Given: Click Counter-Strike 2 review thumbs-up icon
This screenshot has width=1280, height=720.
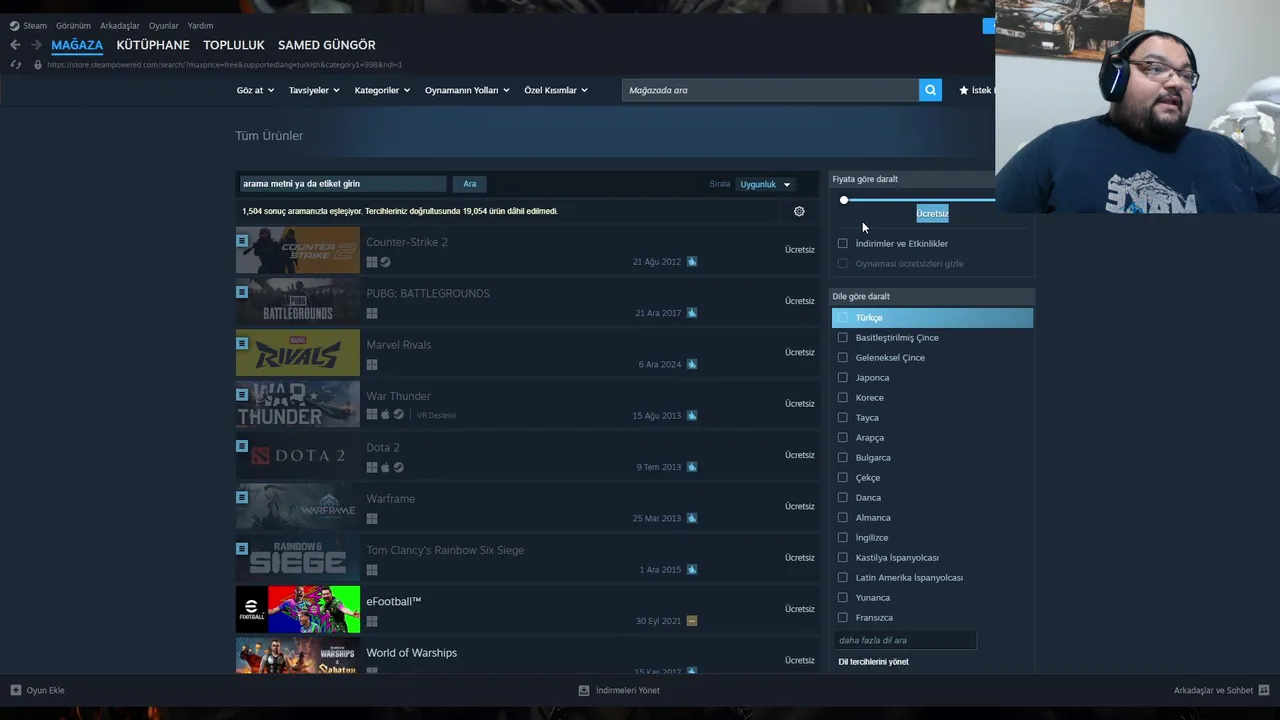Looking at the screenshot, I should tap(692, 262).
